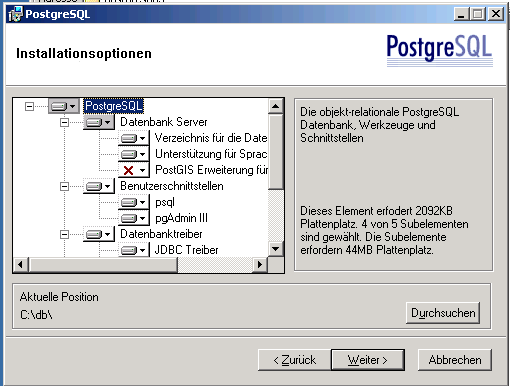Open install option for Unterstützung für Sprac
Screen dimensions: 510x386
point(134,154)
